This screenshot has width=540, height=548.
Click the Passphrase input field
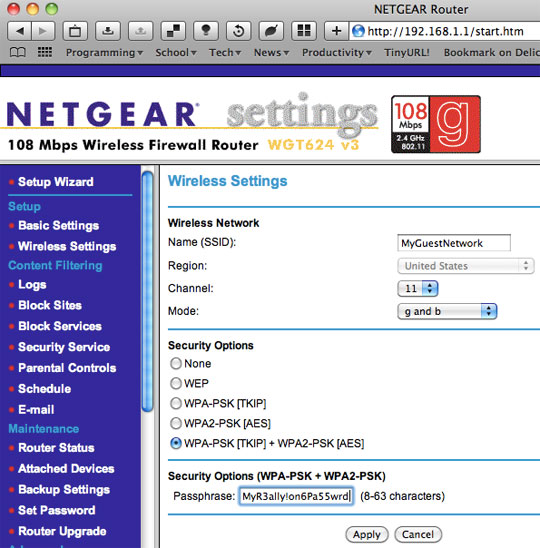[296, 496]
